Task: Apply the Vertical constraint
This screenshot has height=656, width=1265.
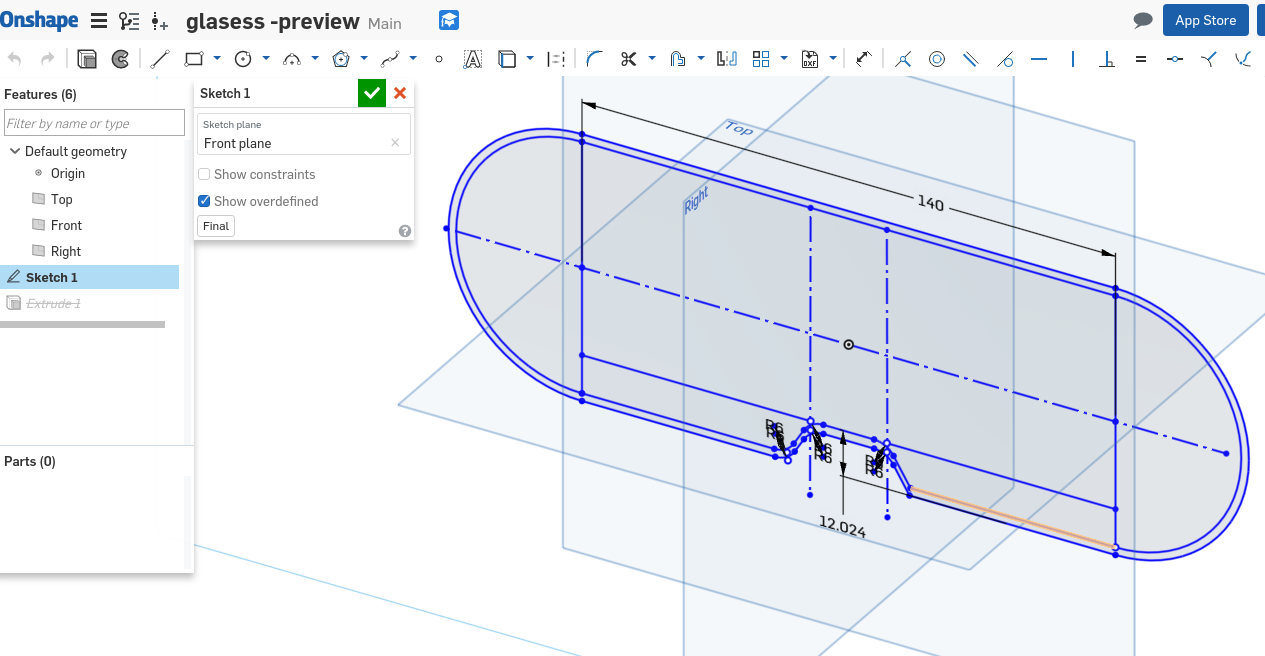Action: (1073, 59)
